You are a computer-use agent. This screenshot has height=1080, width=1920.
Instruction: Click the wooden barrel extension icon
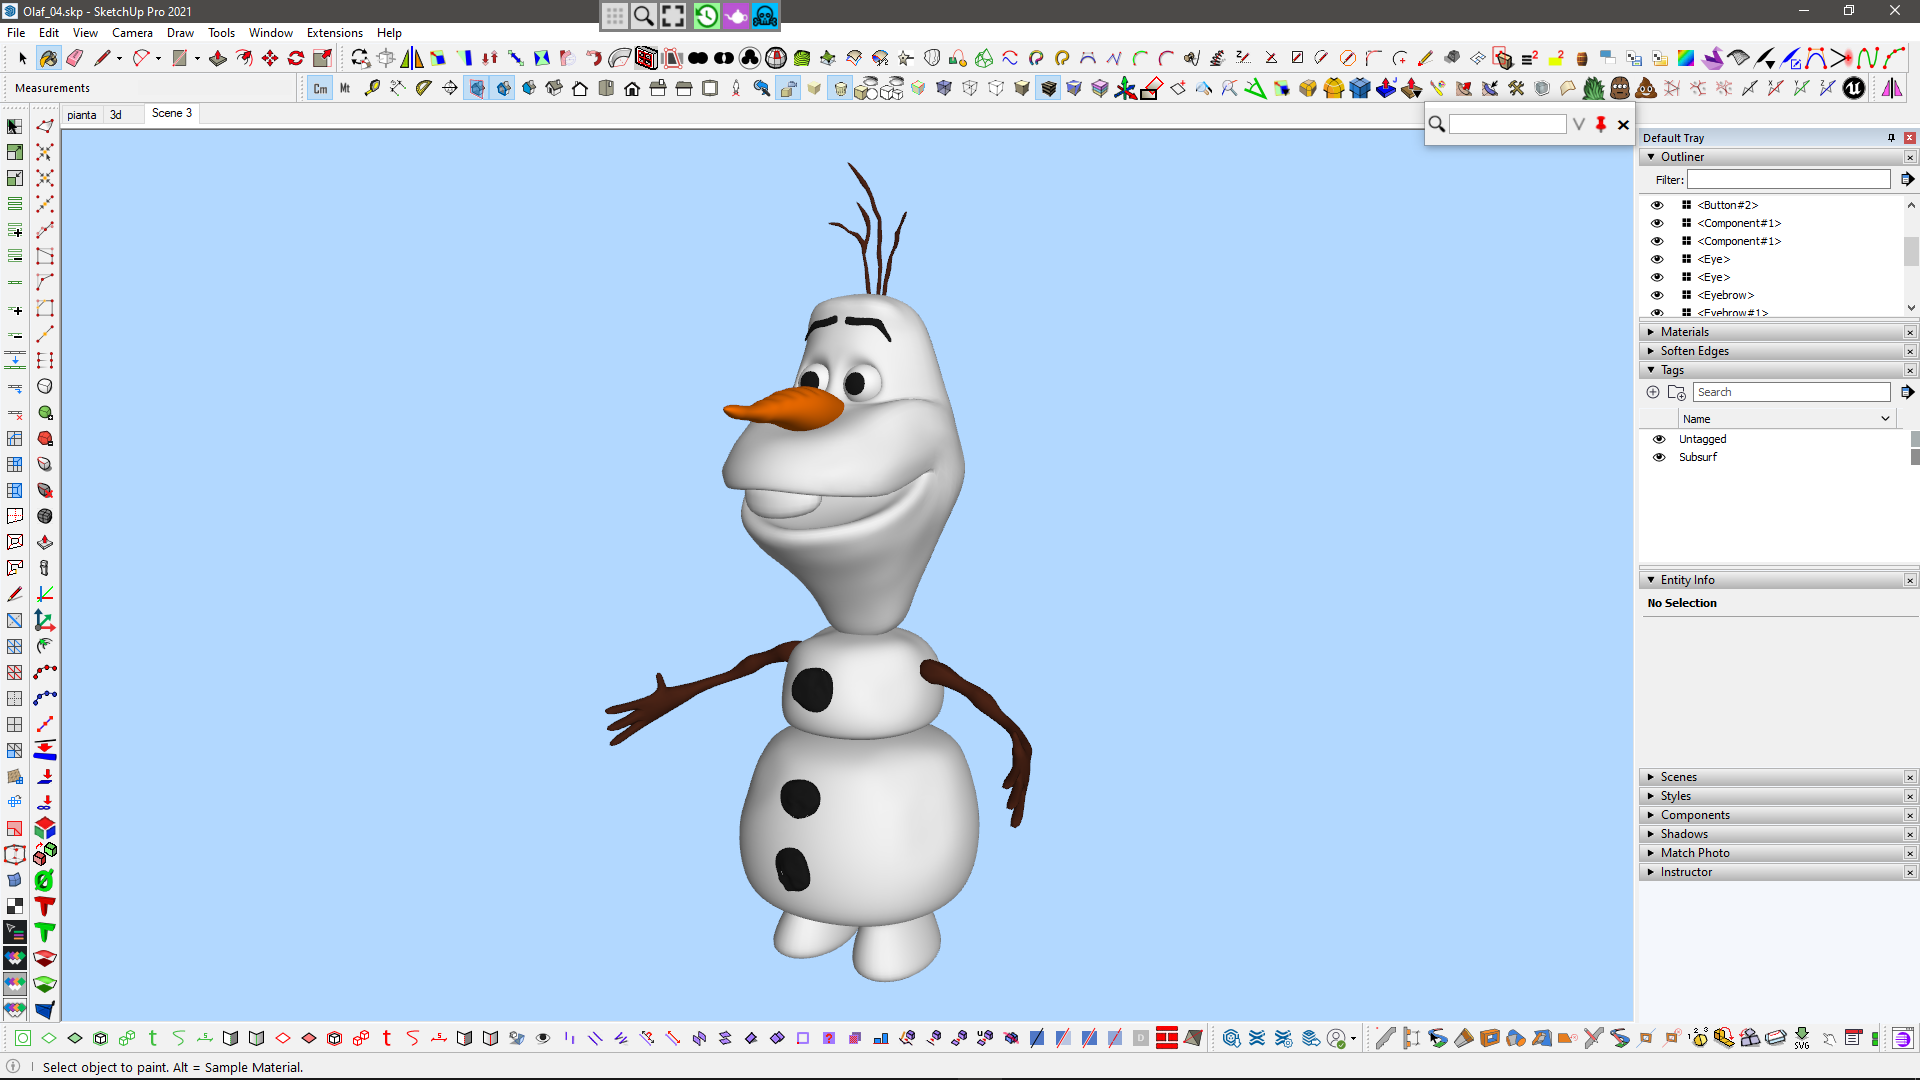(1582, 58)
